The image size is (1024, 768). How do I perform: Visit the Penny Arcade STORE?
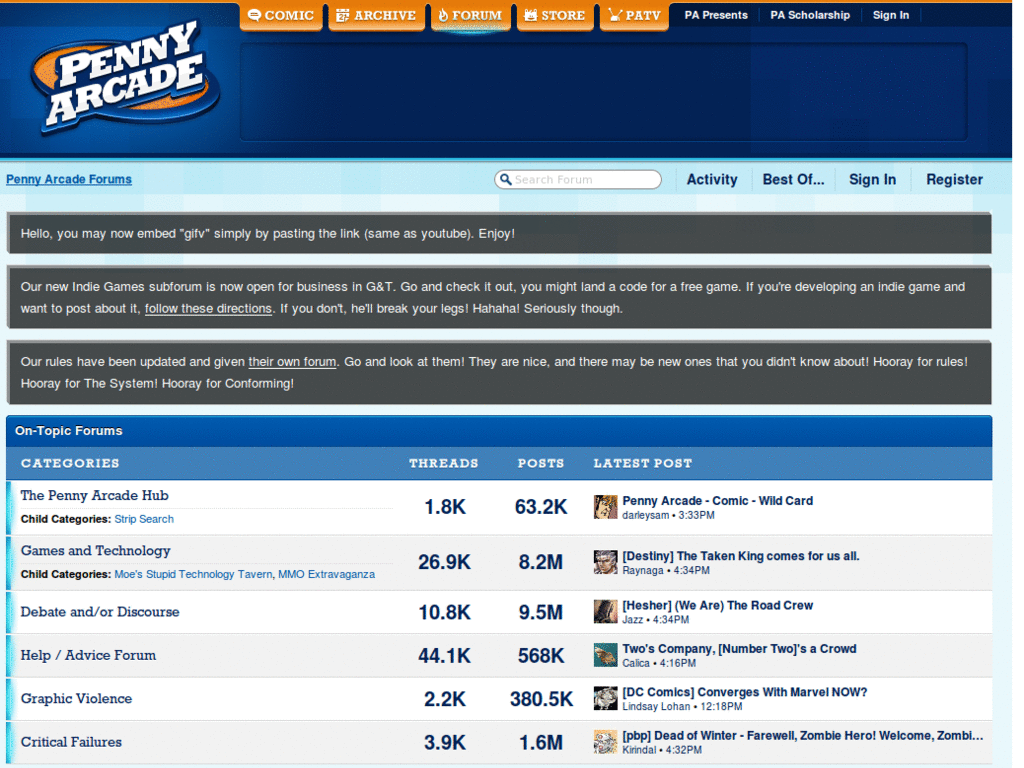click(x=555, y=15)
